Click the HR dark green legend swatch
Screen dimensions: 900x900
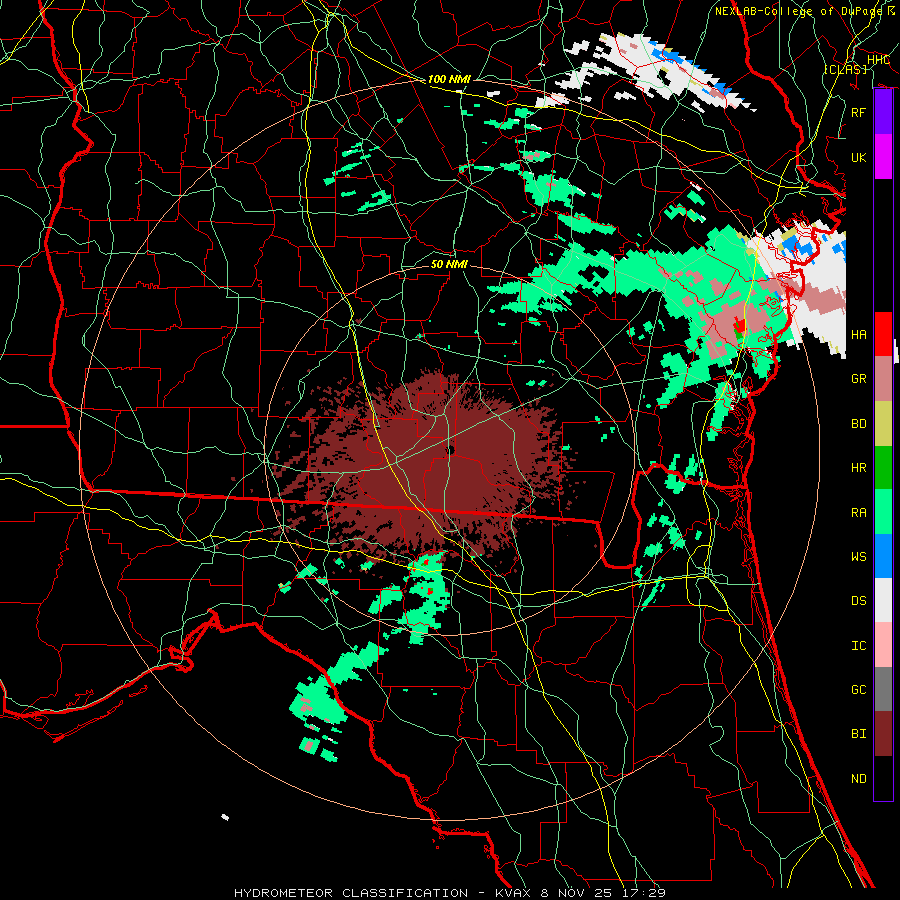tap(883, 467)
